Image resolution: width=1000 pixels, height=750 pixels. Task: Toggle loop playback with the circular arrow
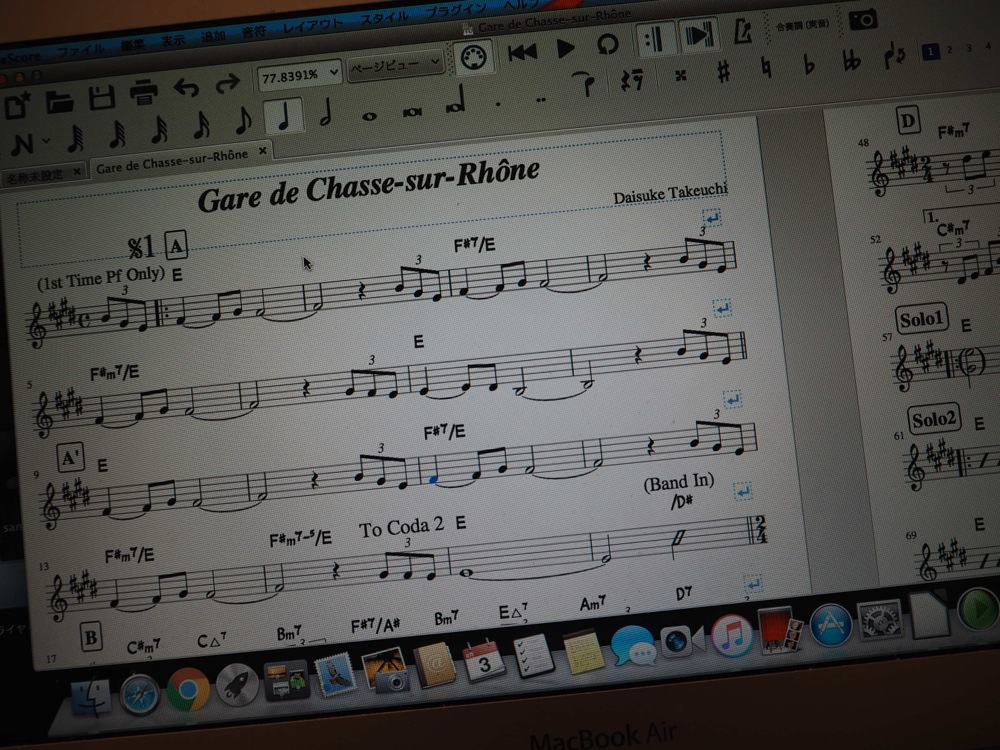tap(607, 45)
